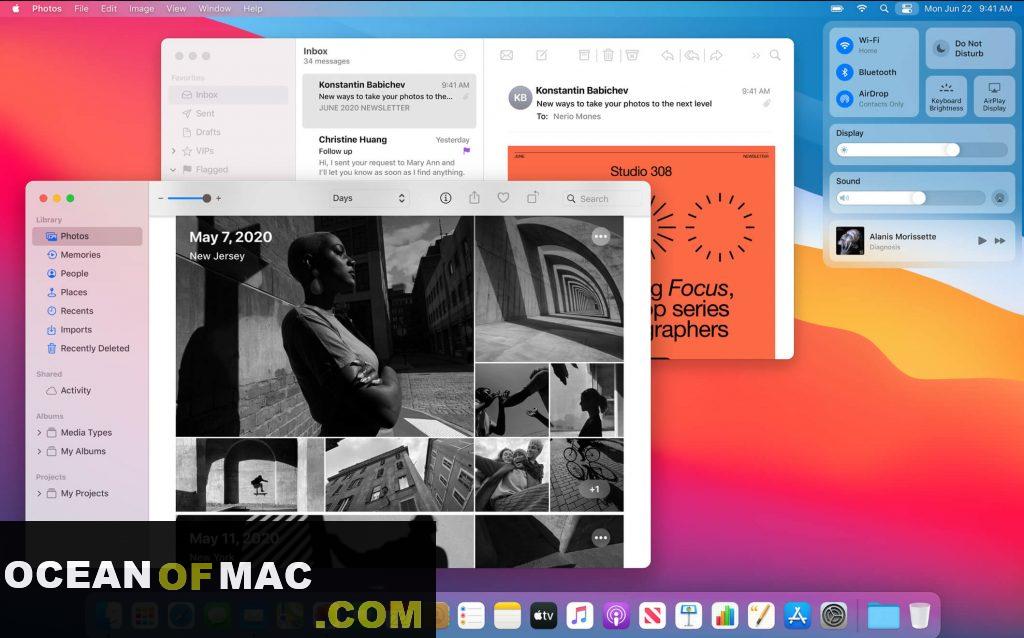Open the App Store from the Dock
This screenshot has height=638, width=1024.
point(797,615)
